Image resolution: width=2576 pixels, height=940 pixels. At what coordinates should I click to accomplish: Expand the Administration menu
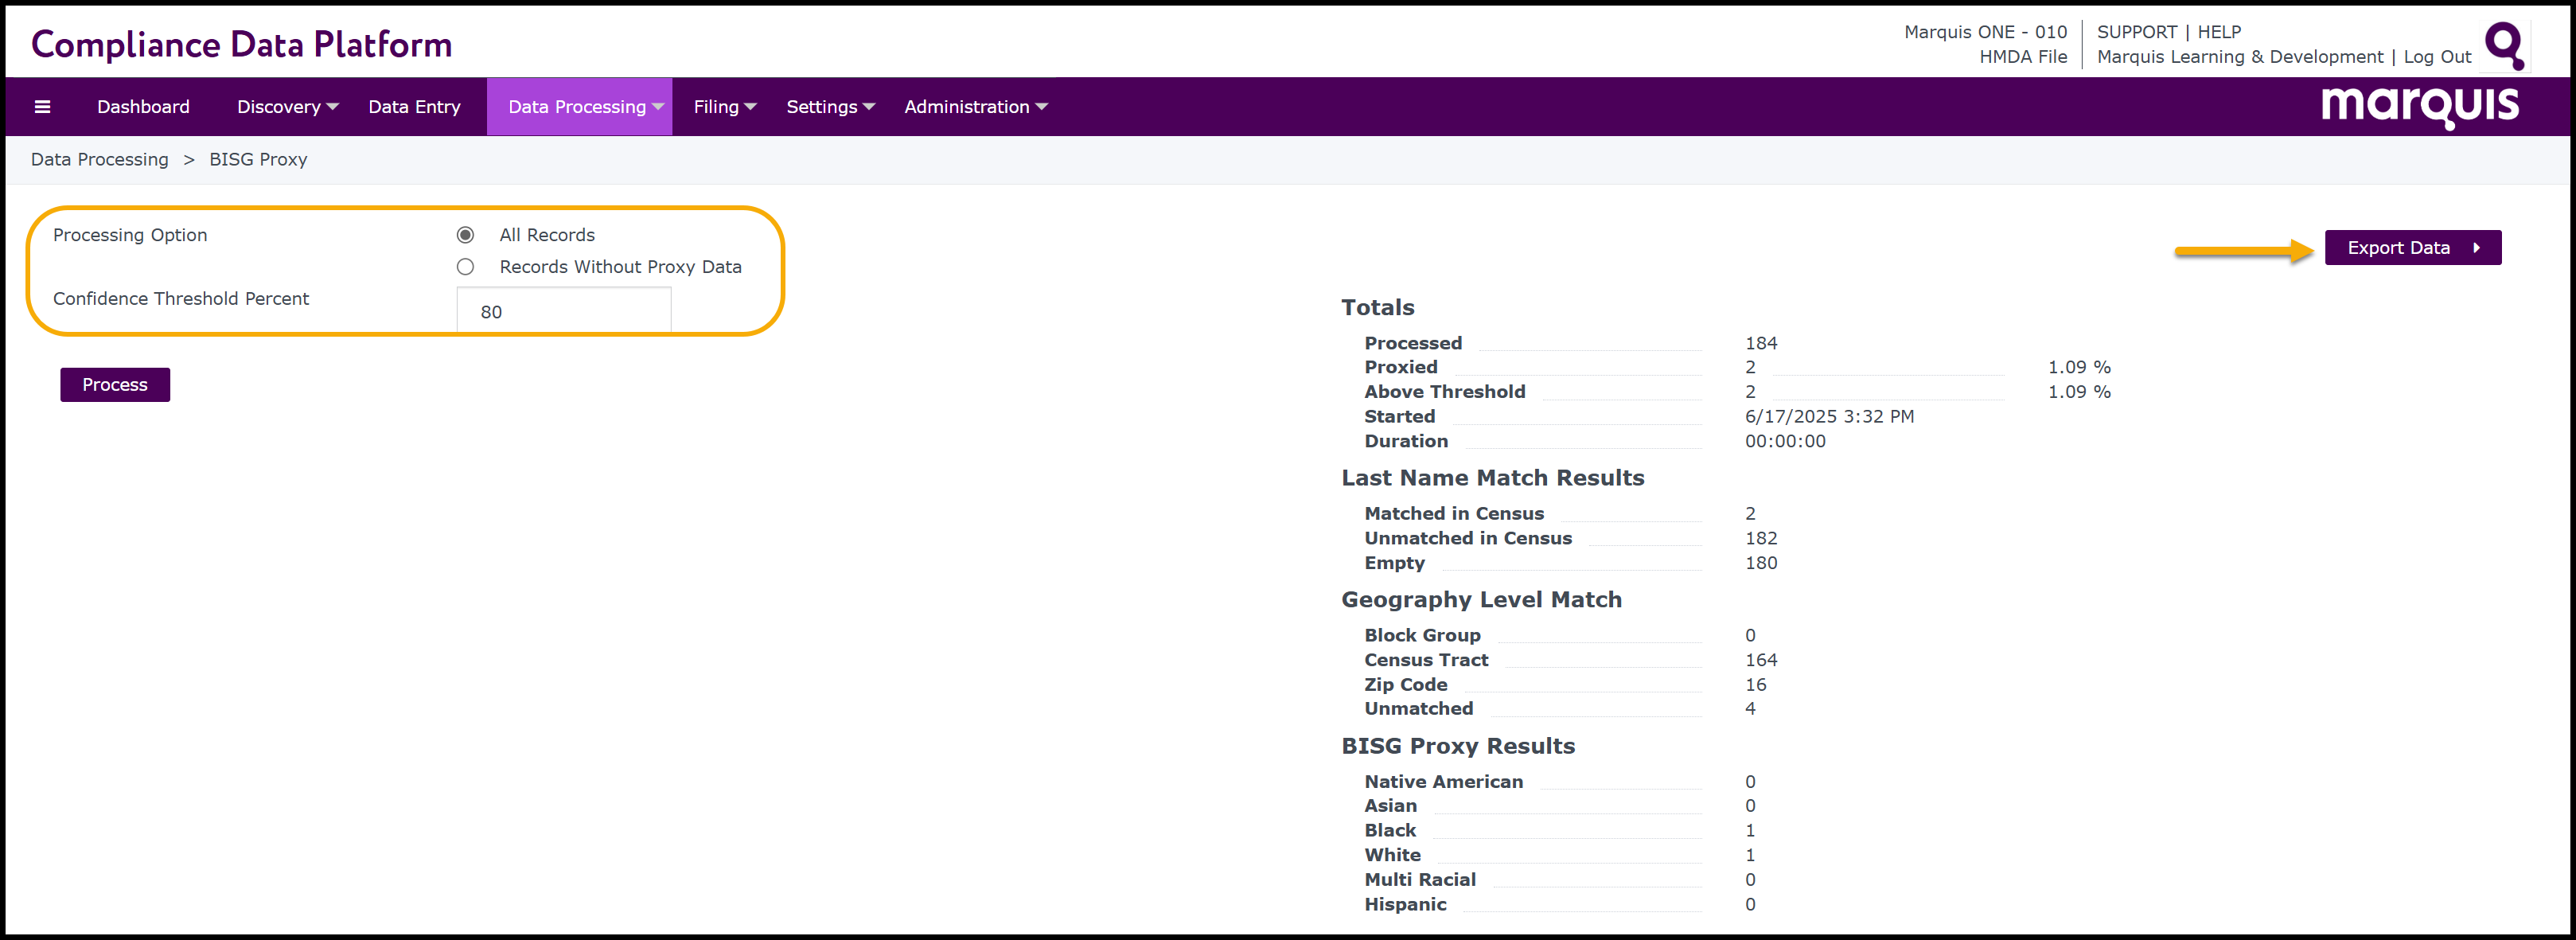(x=975, y=107)
